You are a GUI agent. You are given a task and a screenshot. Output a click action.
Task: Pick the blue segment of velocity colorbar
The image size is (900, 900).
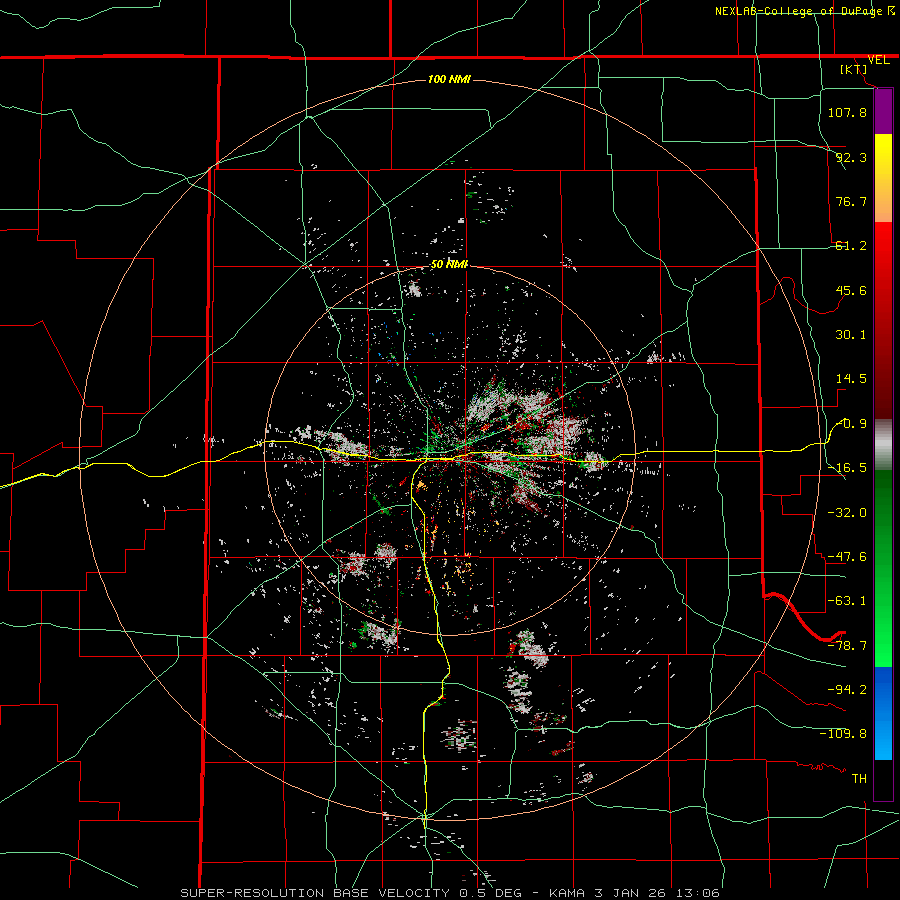tap(883, 713)
